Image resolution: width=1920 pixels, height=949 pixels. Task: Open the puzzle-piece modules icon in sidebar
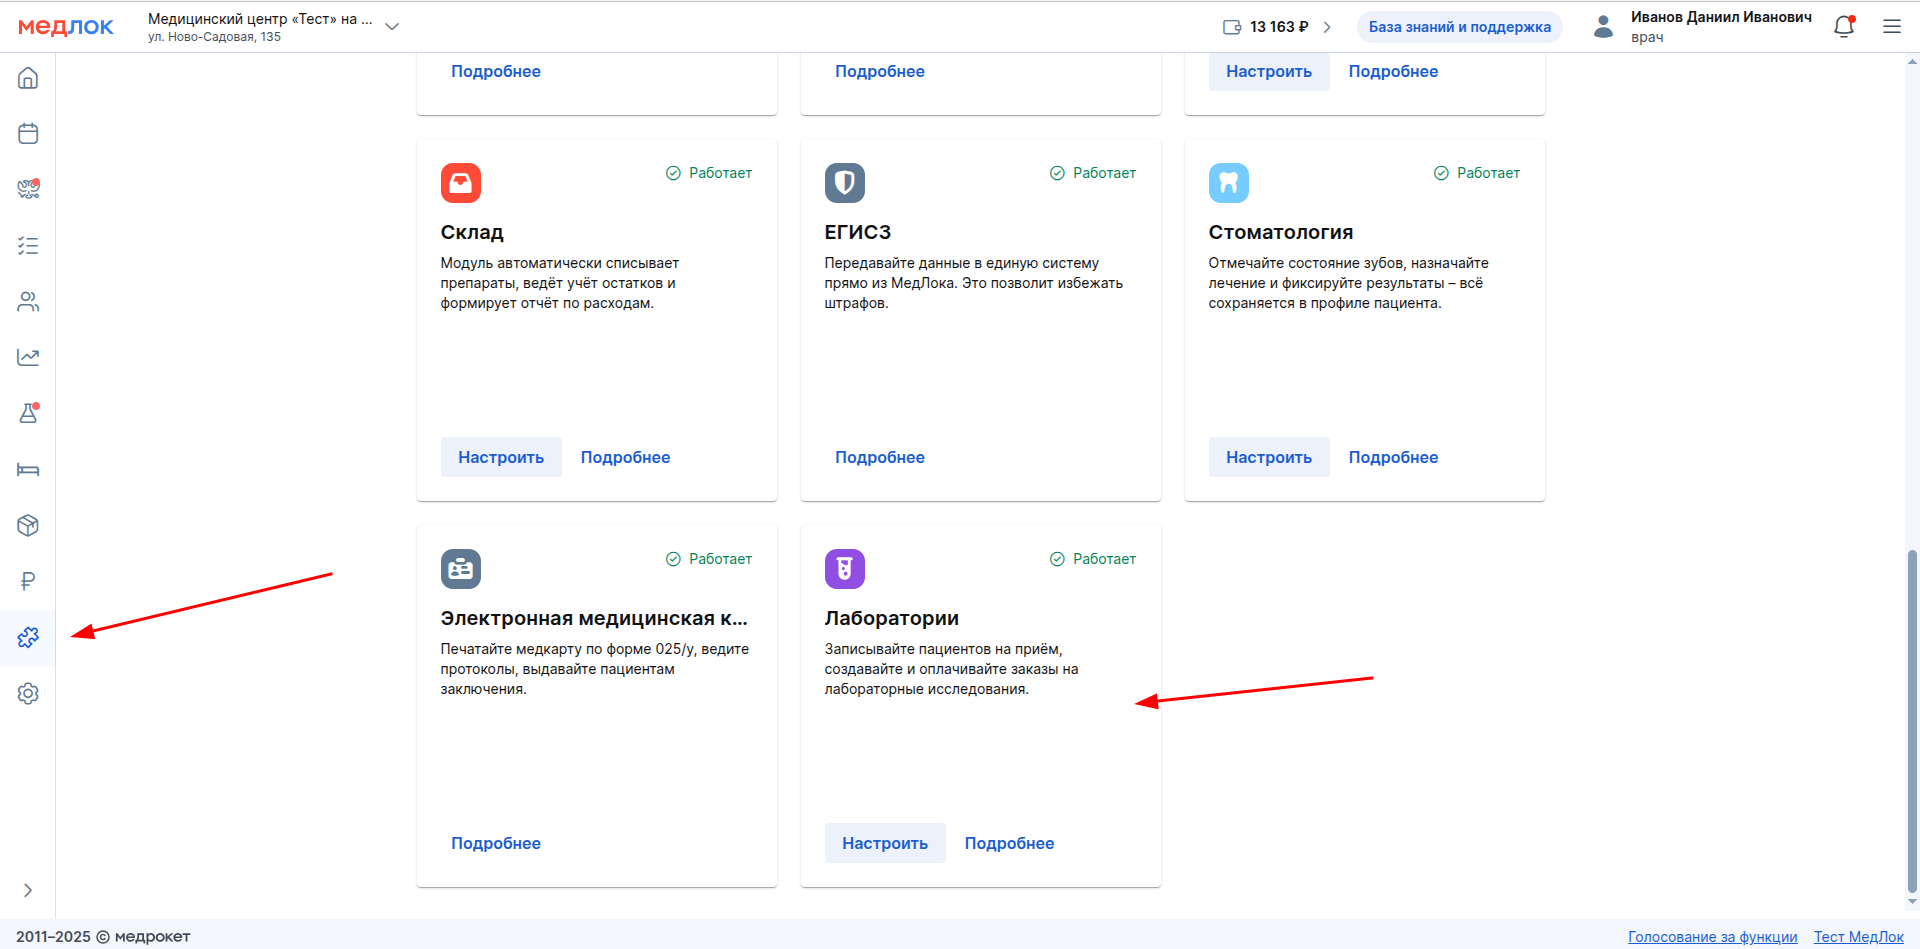point(28,637)
